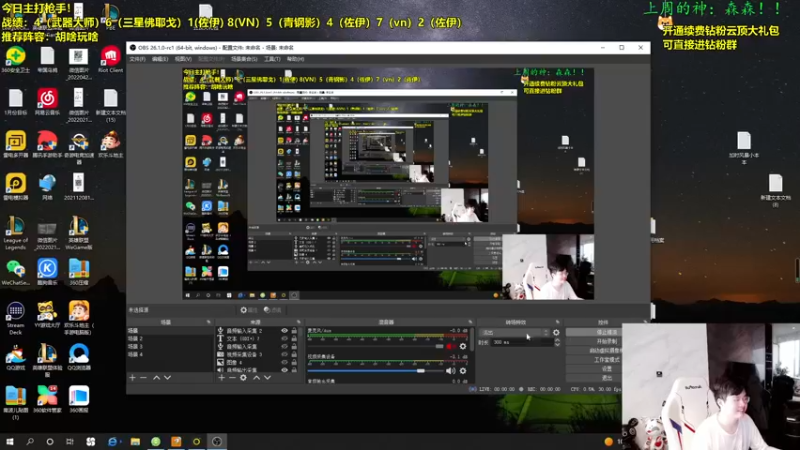Open the 麦克风/Aux mixer track settings gear
800x450 pixels.
[463, 346]
